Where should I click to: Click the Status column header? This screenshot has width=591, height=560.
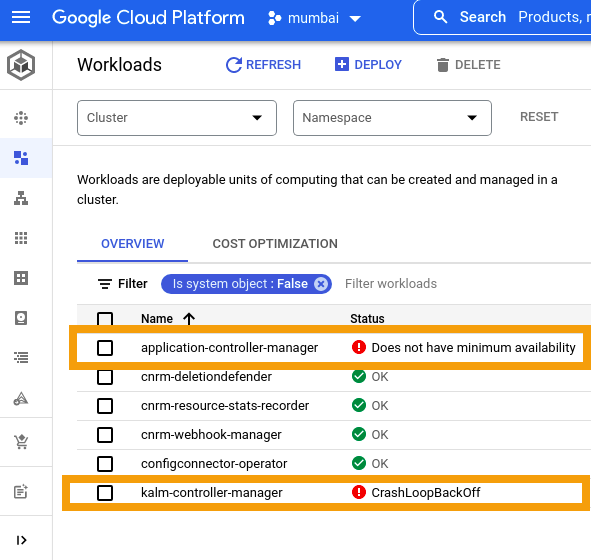coord(367,319)
